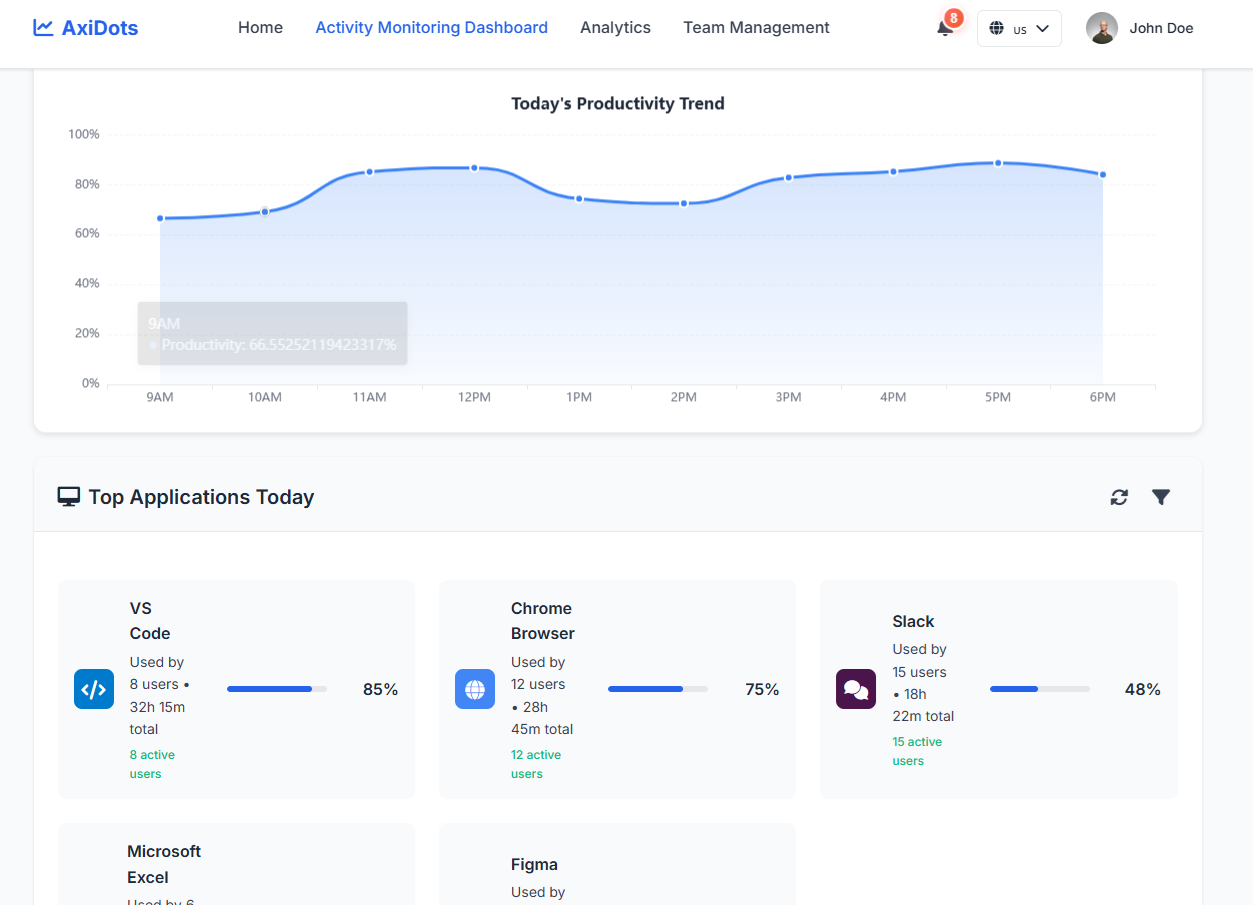1253x905 pixels.
Task: Click the 'Chrome Browser' app name
Action: [543, 621]
